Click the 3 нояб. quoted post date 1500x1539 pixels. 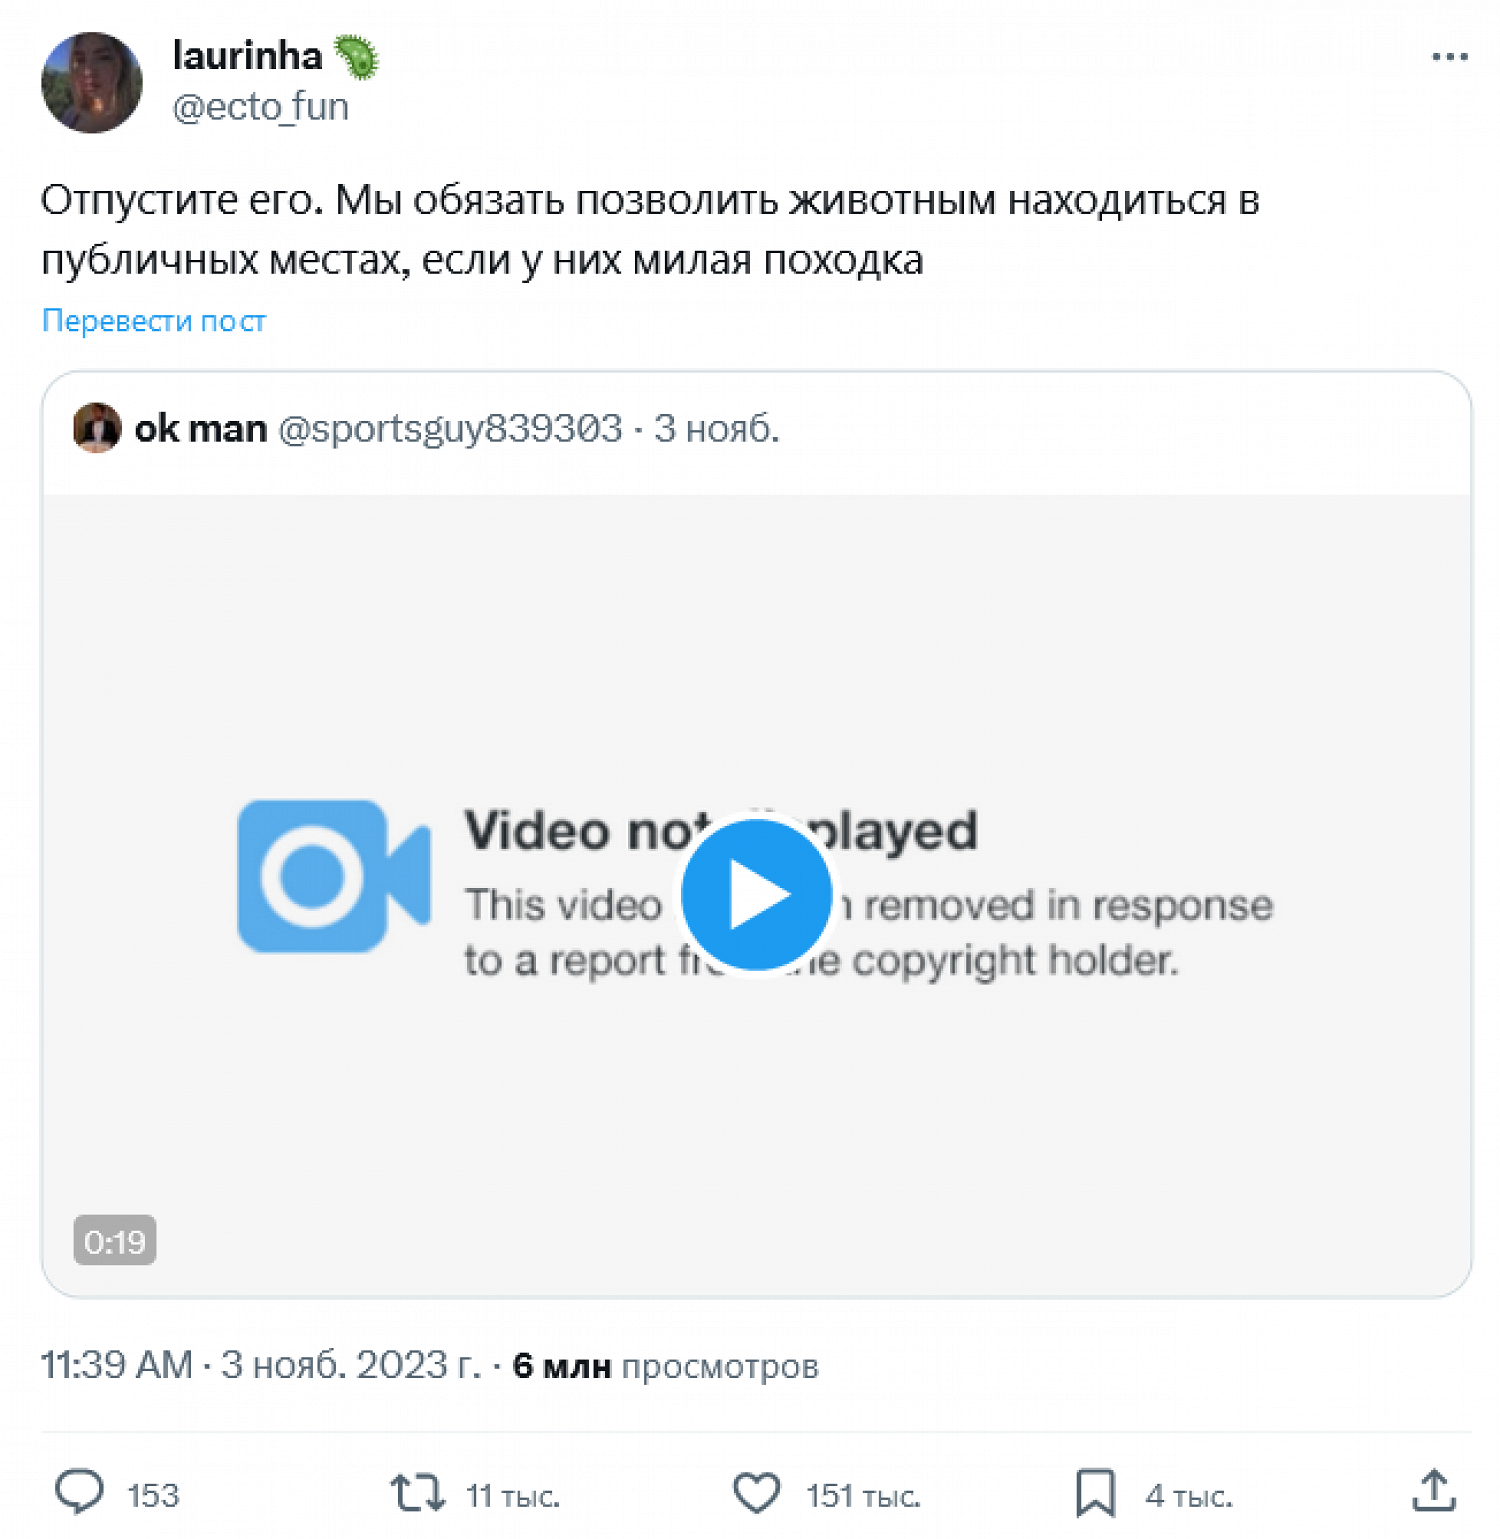[x=716, y=429]
